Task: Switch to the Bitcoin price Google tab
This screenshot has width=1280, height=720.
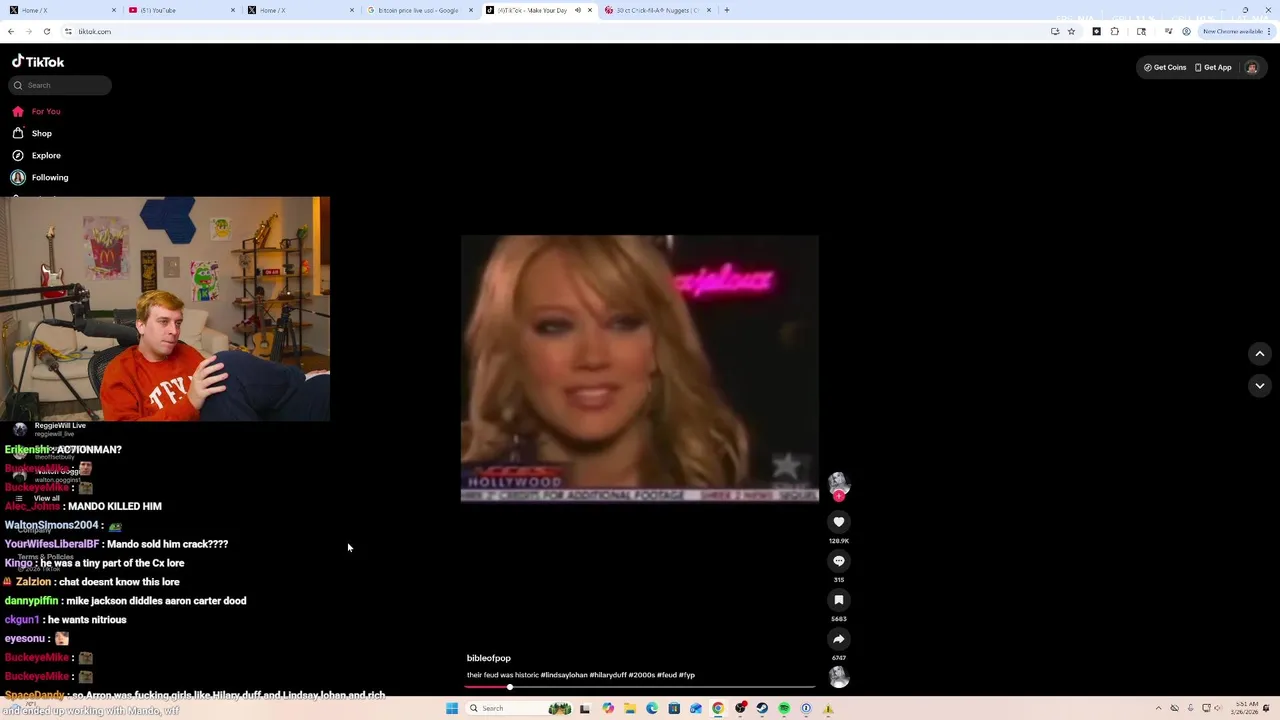Action: click(x=418, y=10)
